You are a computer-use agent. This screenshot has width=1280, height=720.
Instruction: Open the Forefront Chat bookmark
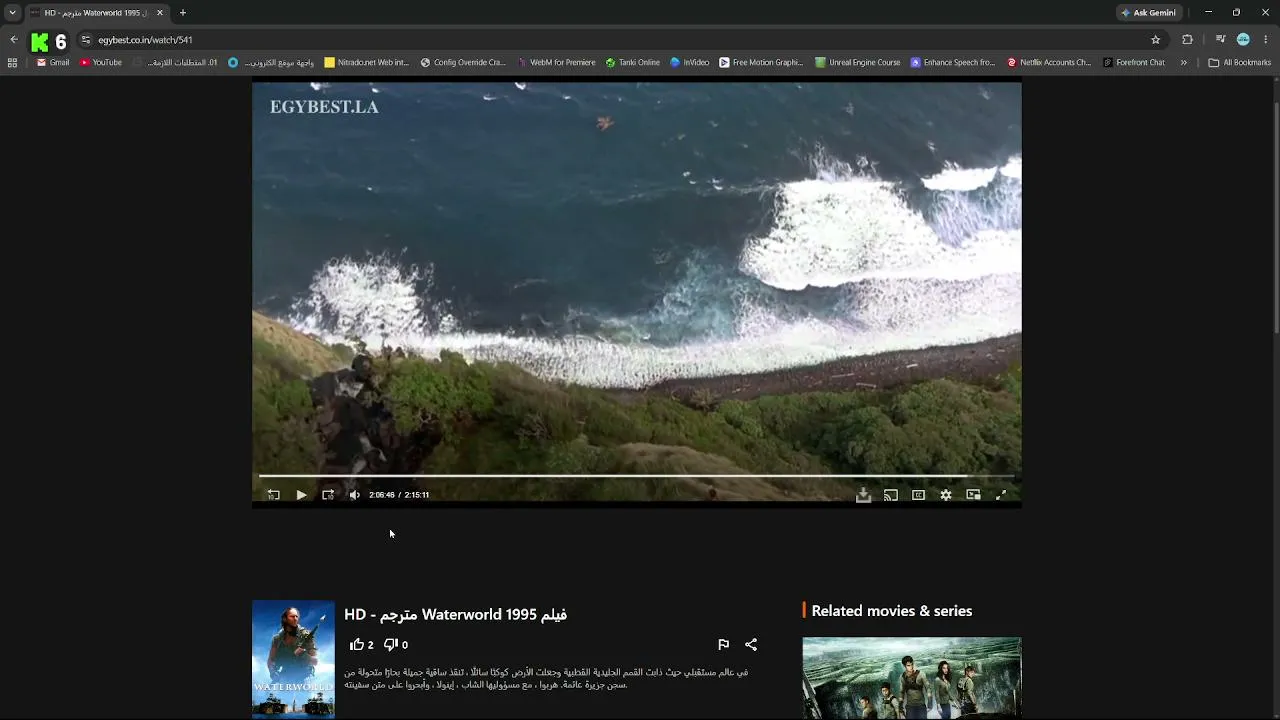click(x=1134, y=62)
